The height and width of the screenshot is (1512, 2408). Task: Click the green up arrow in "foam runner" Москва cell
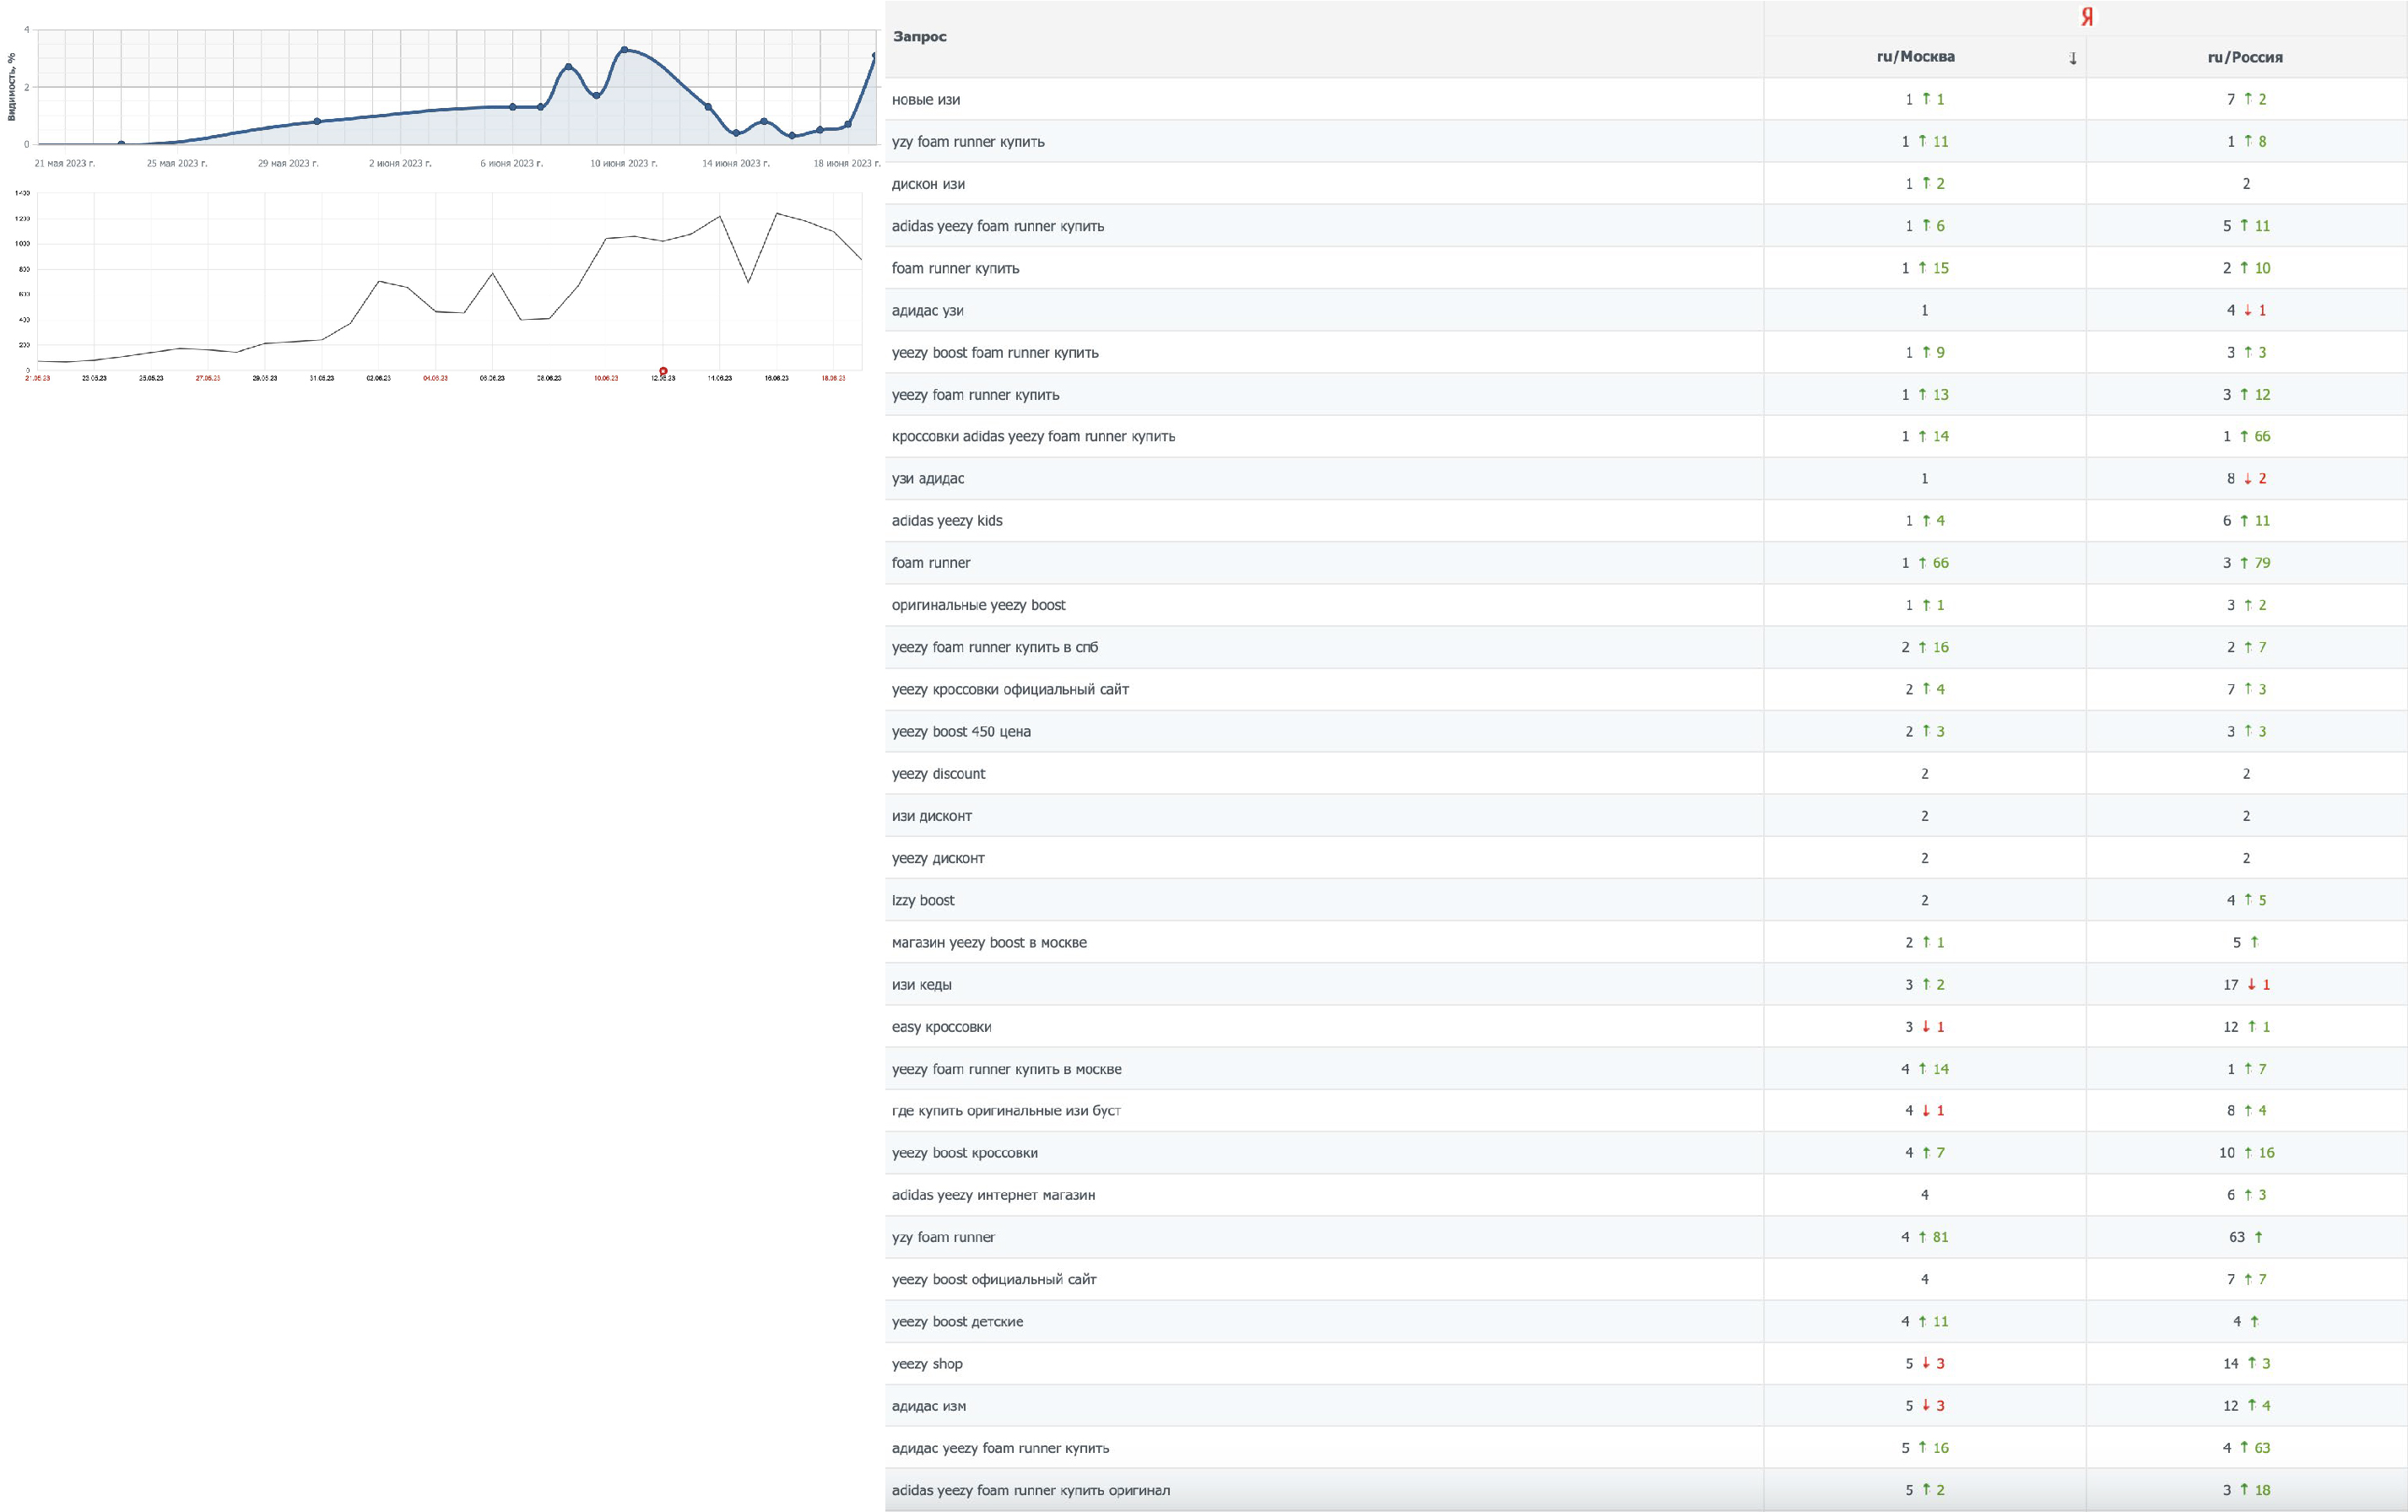click(x=1921, y=563)
